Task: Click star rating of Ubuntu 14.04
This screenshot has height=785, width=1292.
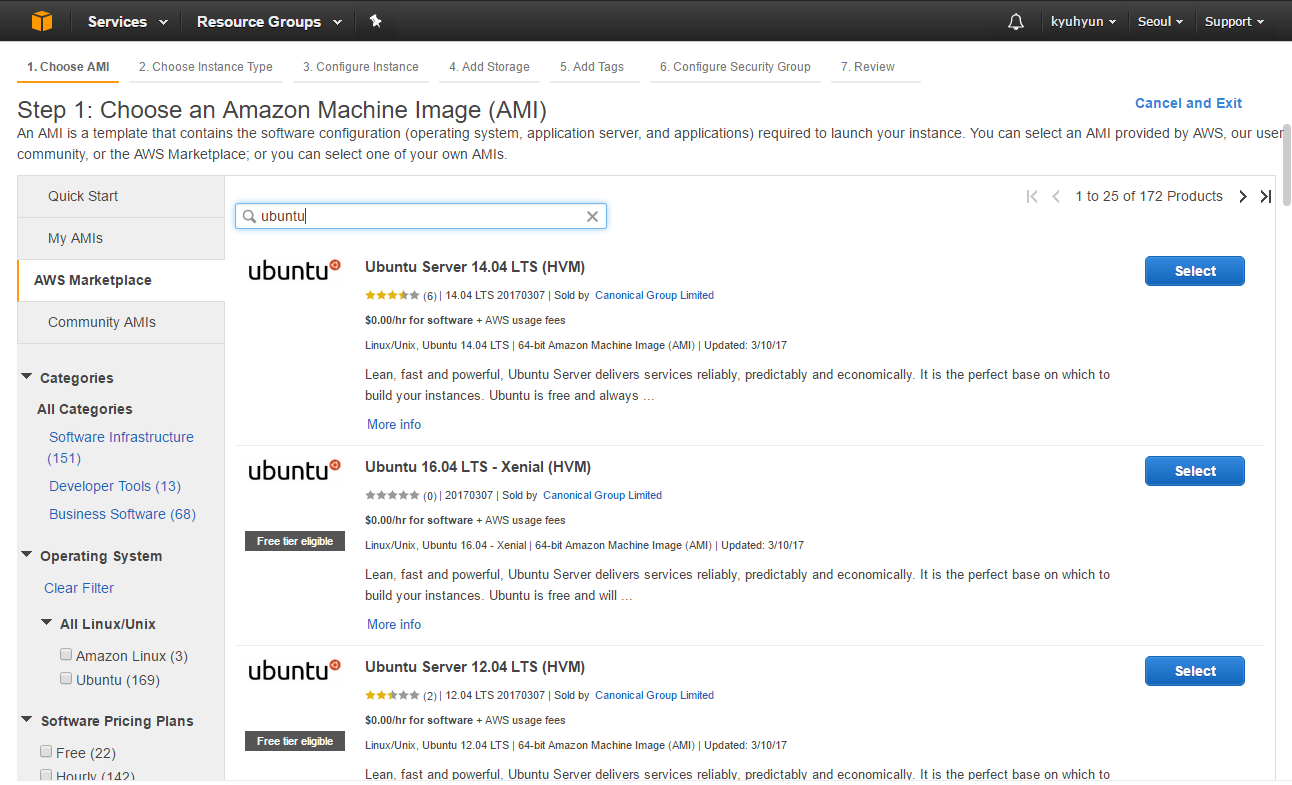Action: pyautogui.click(x=393, y=295)
